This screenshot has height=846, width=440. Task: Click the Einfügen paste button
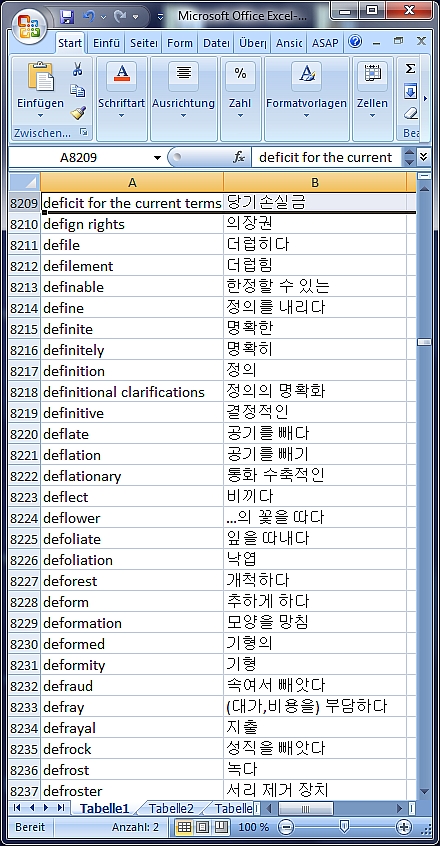pyautogui.click(x=40, y=90)
